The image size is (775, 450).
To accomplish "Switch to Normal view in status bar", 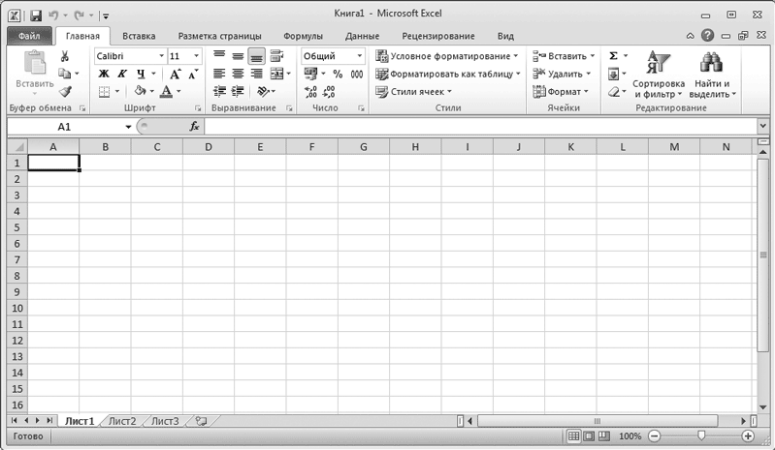I will 573,436.
